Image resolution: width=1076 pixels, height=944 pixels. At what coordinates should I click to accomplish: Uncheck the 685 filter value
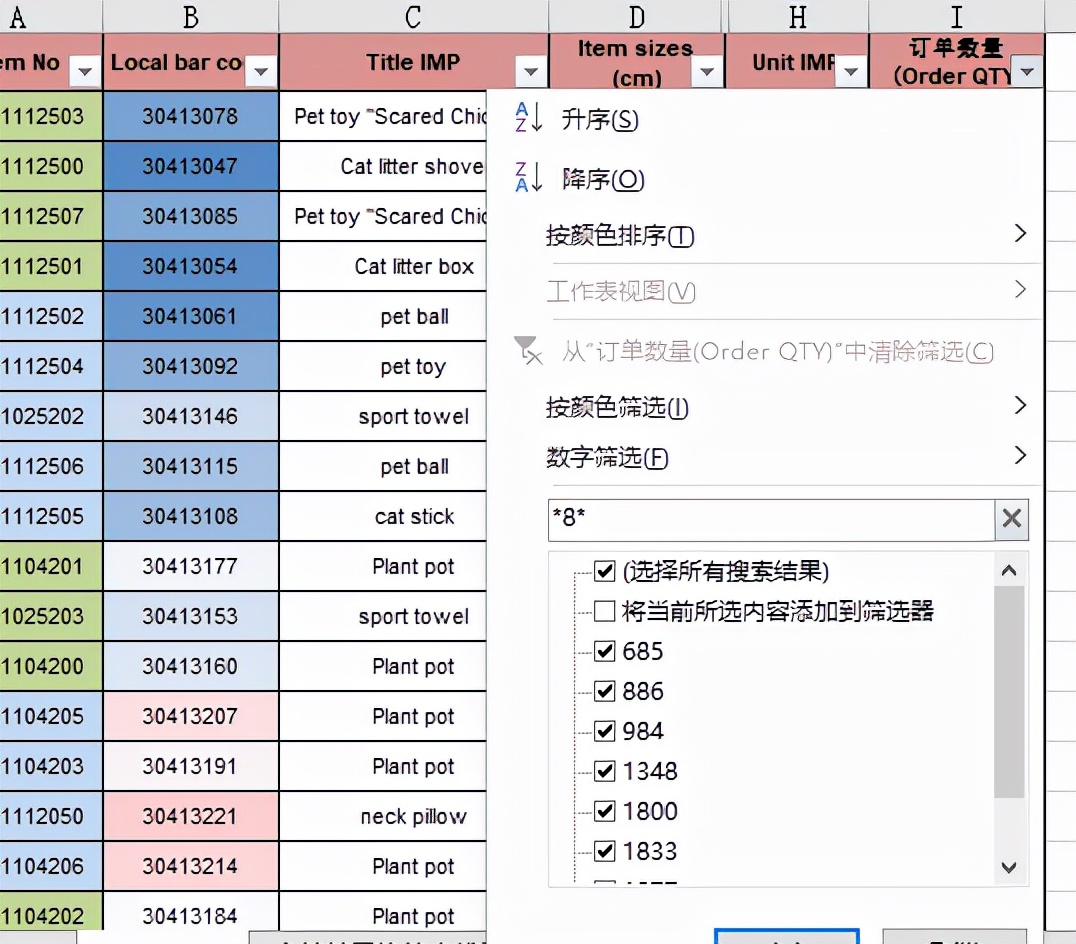coord(605,650)
